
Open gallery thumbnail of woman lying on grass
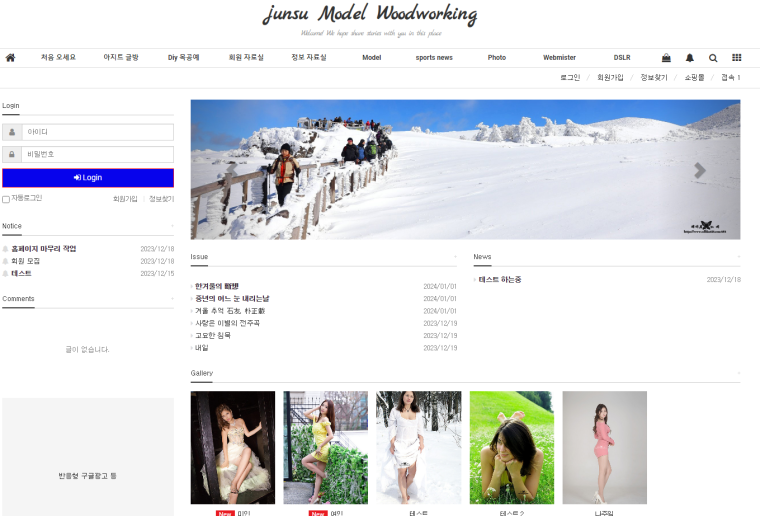(512, 447)
